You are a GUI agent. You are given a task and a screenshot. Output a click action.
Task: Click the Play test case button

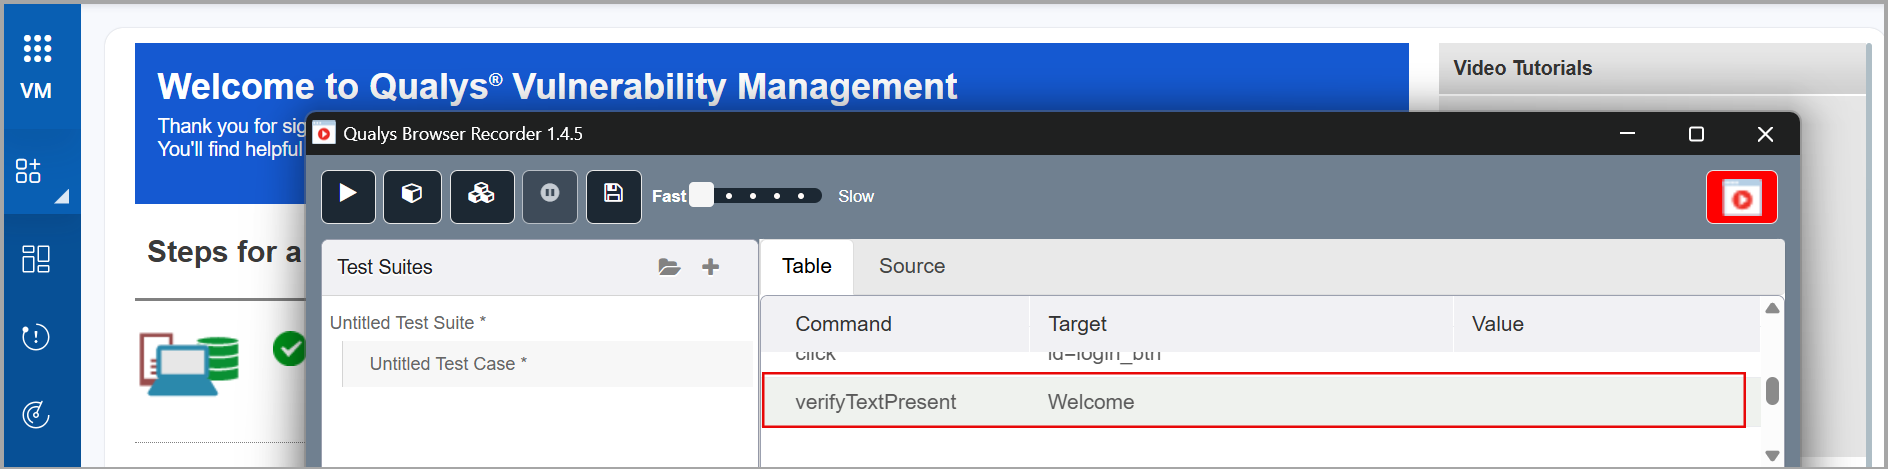(x=348, y=196)
